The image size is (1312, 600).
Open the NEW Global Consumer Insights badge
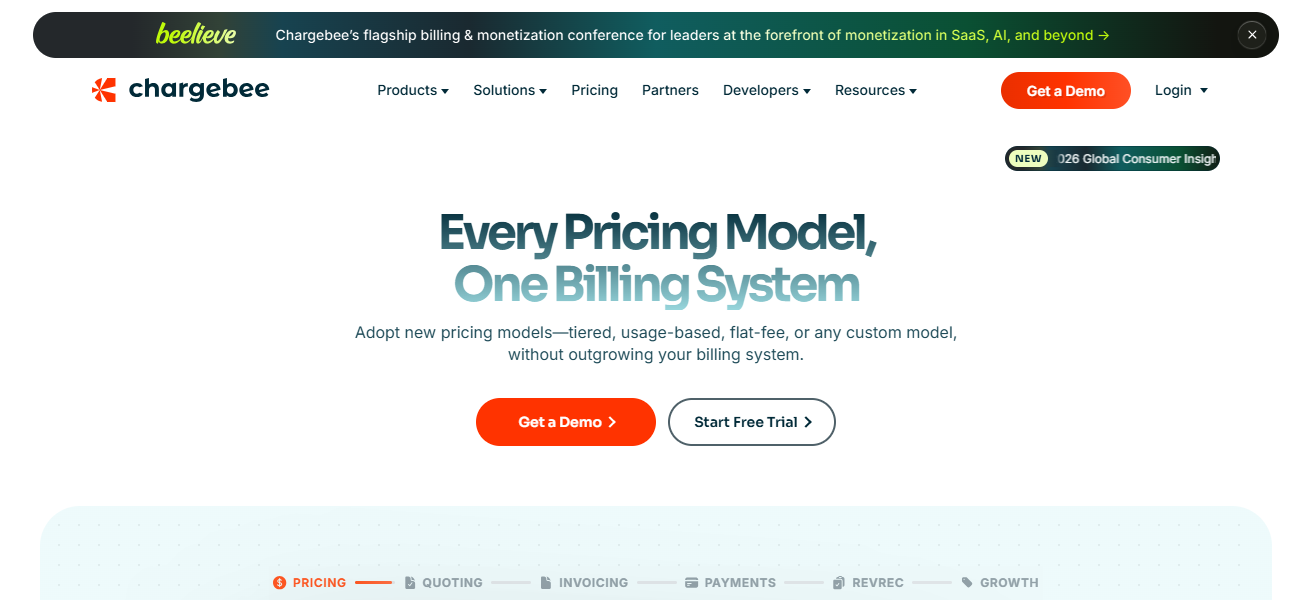(1112, 159)
